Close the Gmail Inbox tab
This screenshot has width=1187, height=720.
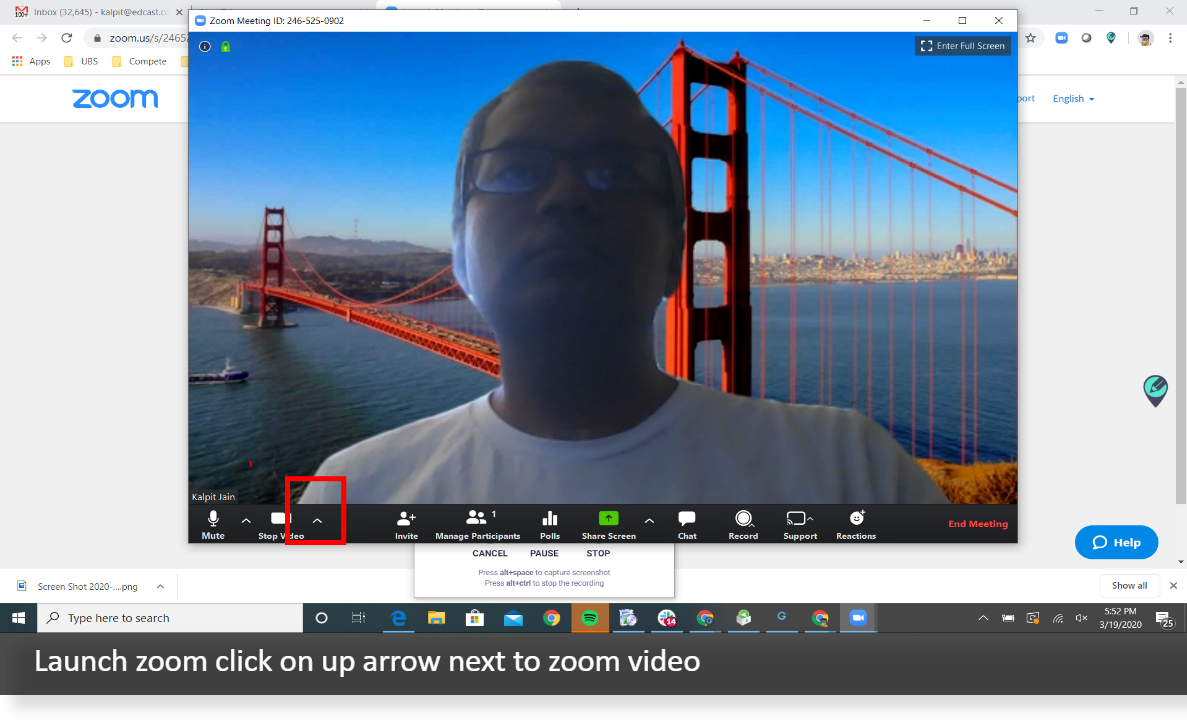(179, 12)
